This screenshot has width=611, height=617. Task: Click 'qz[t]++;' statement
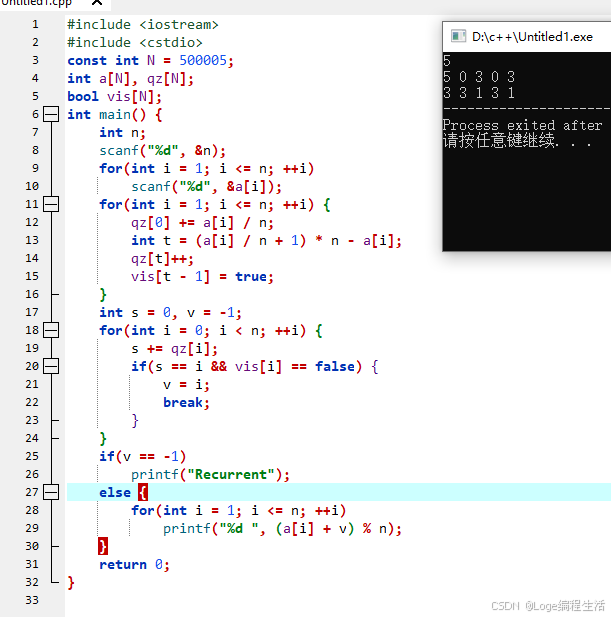point(162,259)
